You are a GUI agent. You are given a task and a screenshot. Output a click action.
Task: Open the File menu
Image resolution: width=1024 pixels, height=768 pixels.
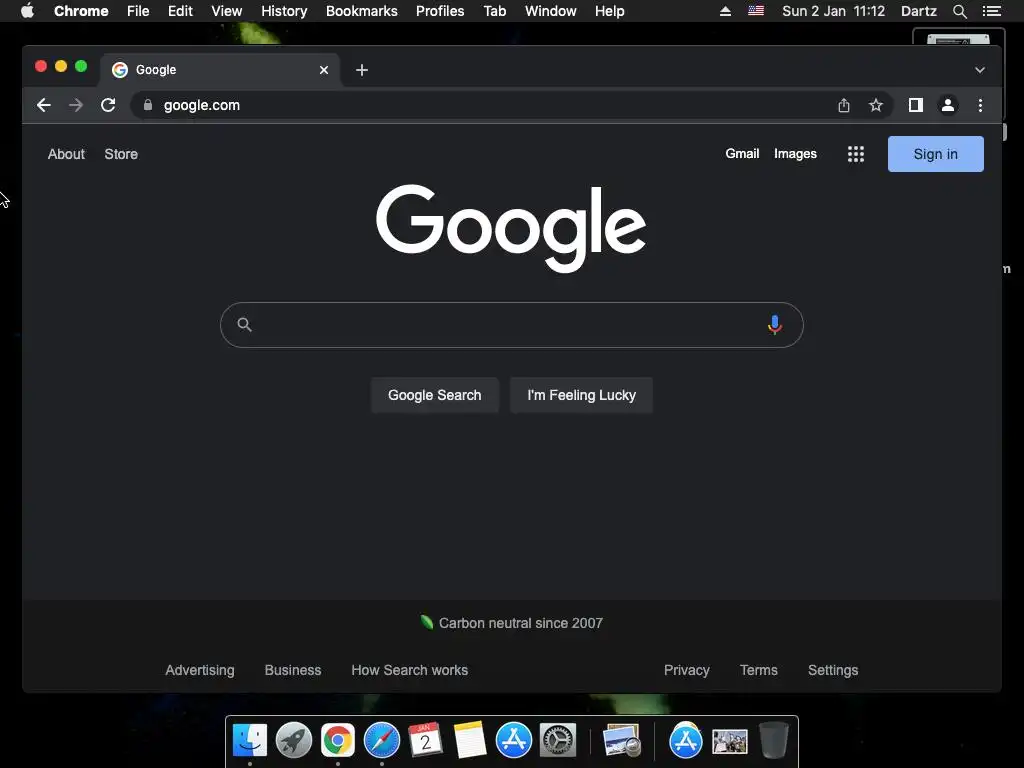coord(138,11)
